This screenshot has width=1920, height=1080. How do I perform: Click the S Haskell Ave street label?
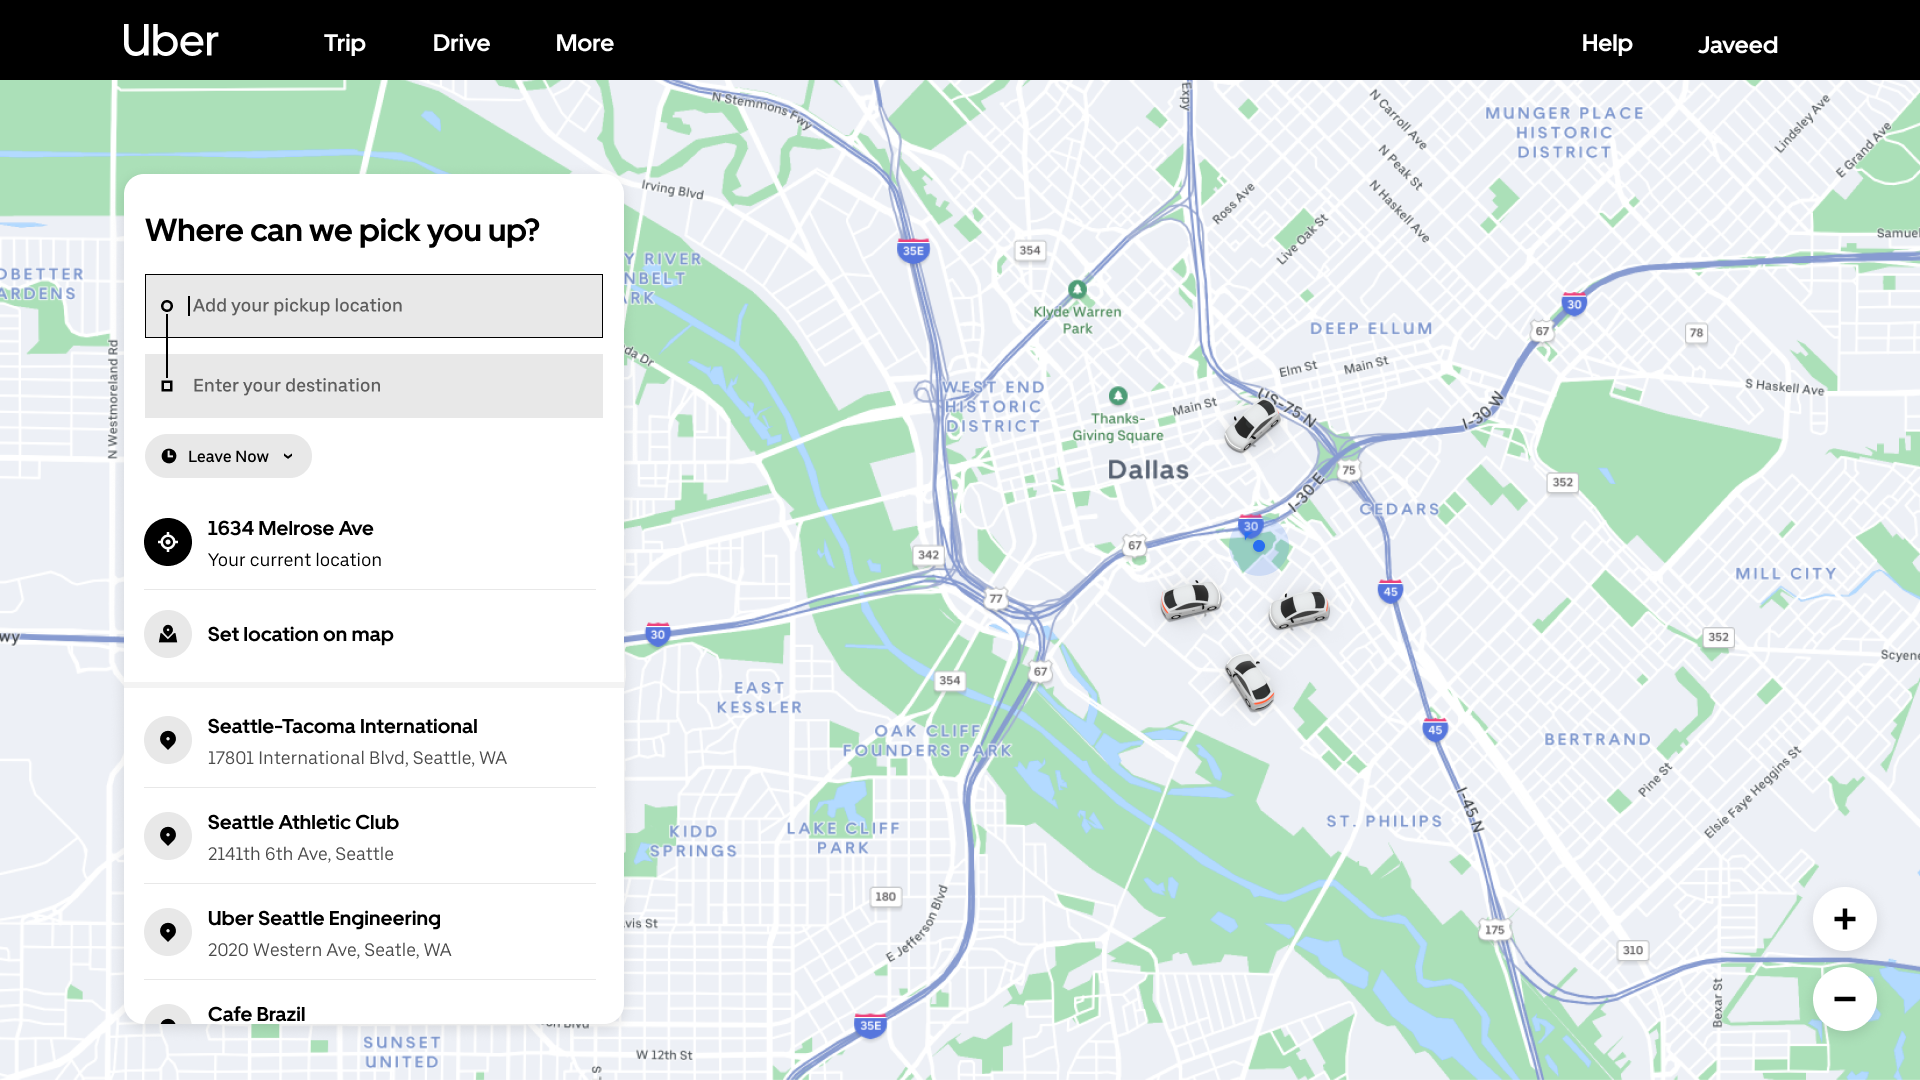coord(1785,387)
